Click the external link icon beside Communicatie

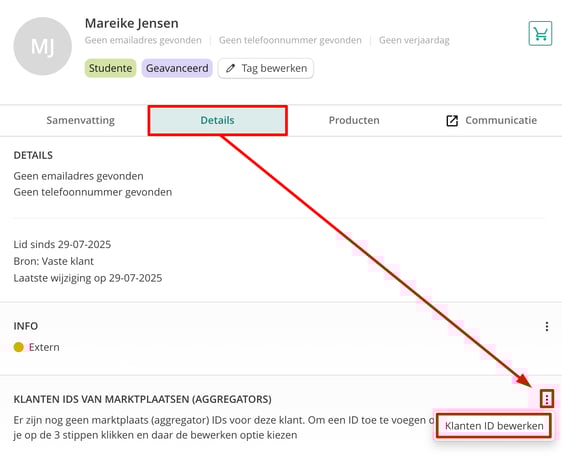(x=452, y=120)
